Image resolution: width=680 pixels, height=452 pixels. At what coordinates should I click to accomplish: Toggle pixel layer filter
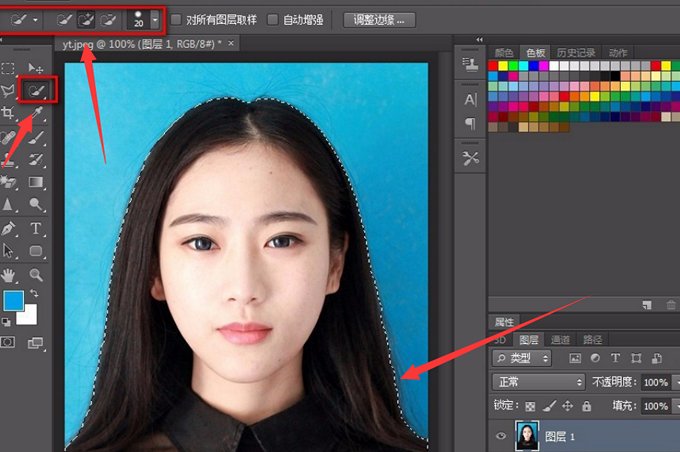coord(575,358)
